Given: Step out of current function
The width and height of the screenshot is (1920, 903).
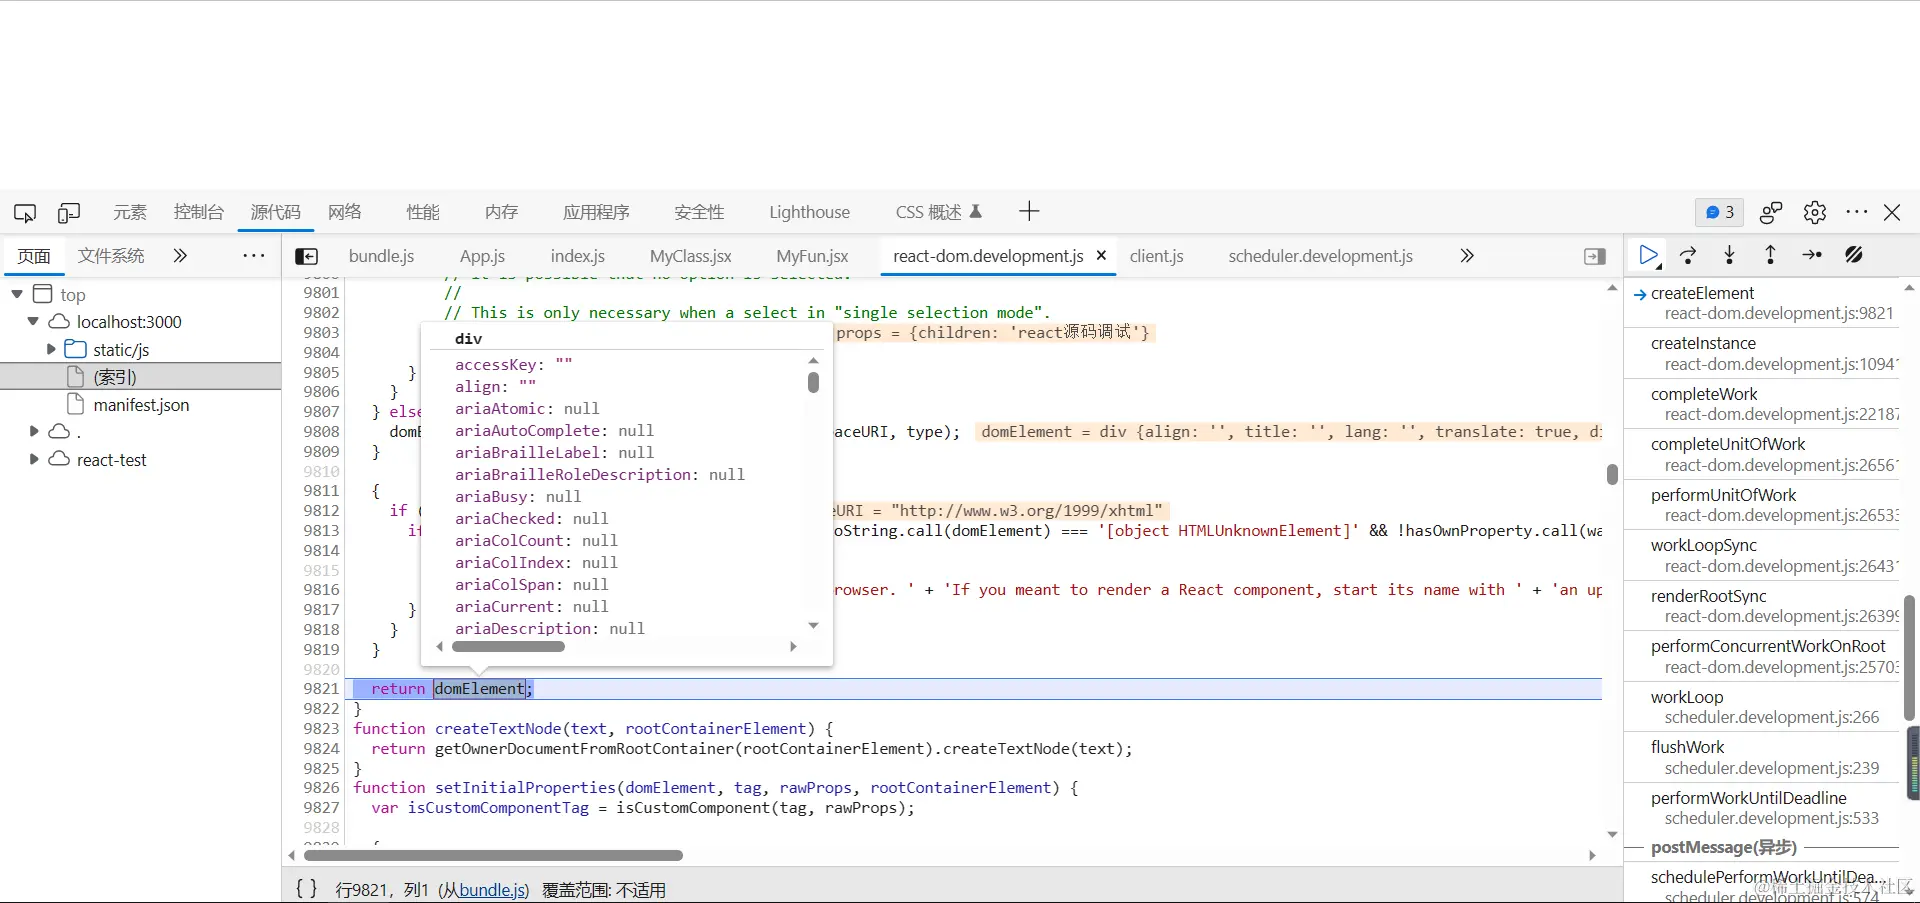Looking at the screenshot, I should click(1770, 255).
